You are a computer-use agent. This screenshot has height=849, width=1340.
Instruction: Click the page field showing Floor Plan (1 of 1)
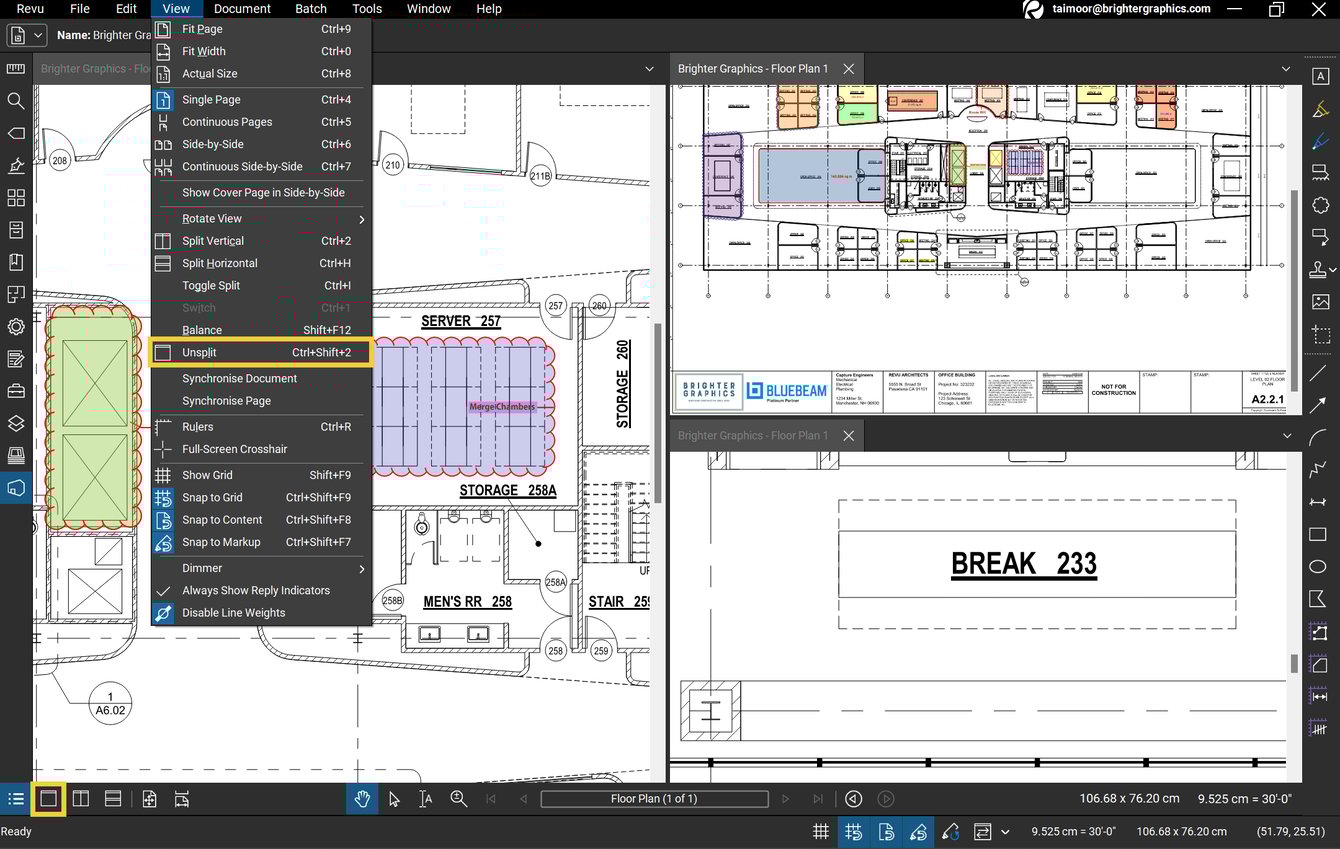click(x=654, y=798)
